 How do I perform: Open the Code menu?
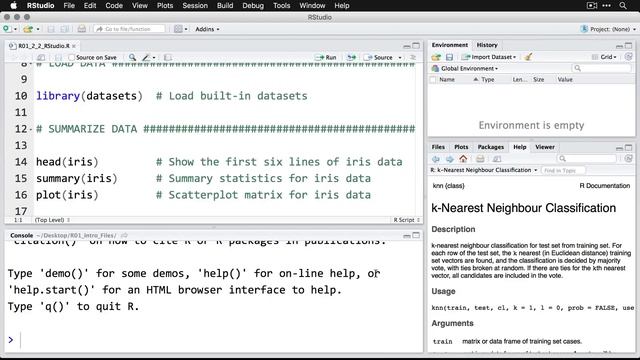[114, 6]
